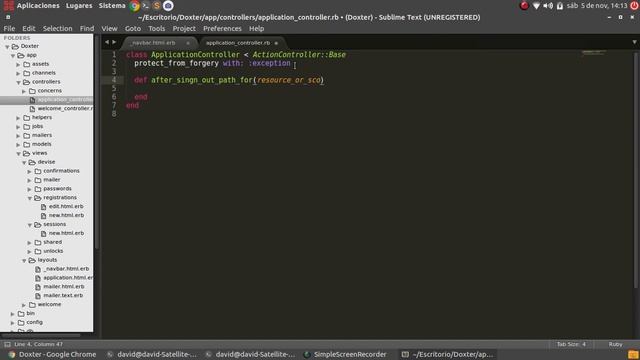This screenshot has width=640, height=360.
Task: Open the Doxter root folder icon
Action: click(16, 46)
